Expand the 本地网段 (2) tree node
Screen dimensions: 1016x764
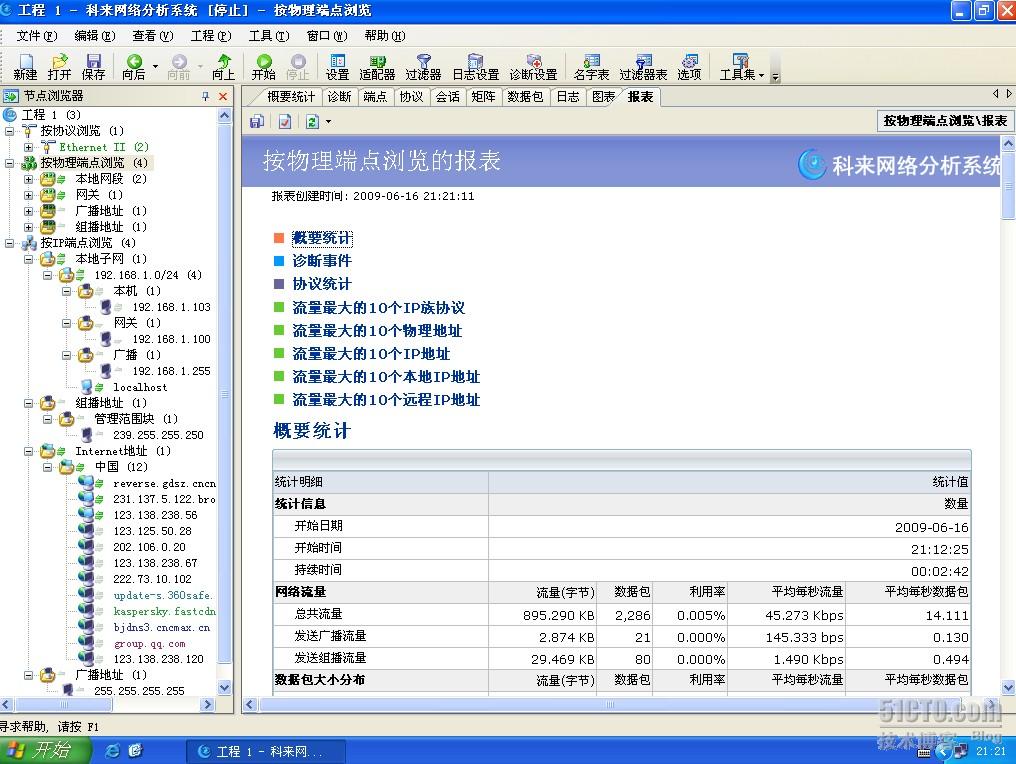tap(29, 179)
